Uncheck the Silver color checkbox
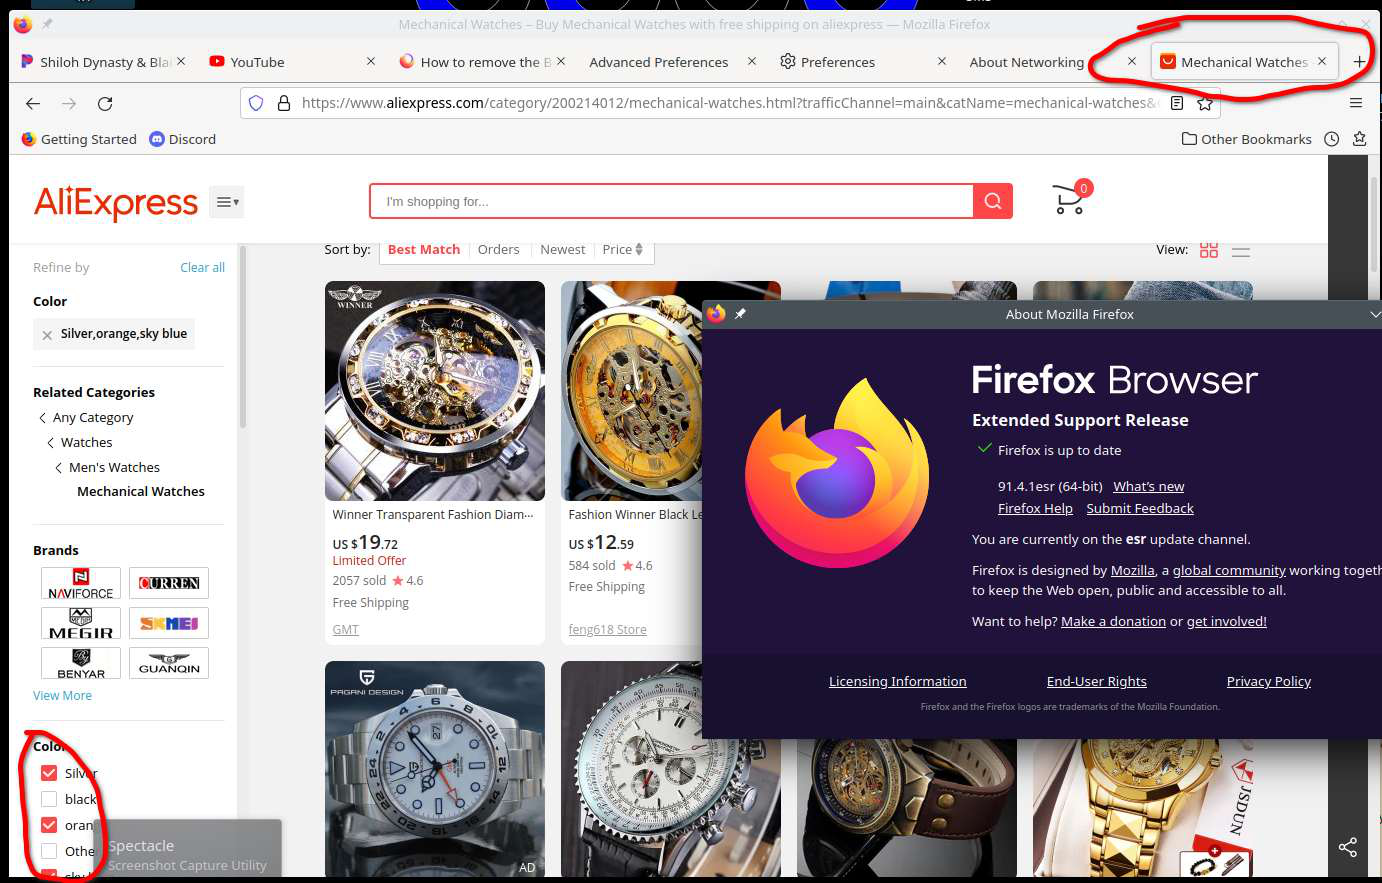 tap(49, 773)
